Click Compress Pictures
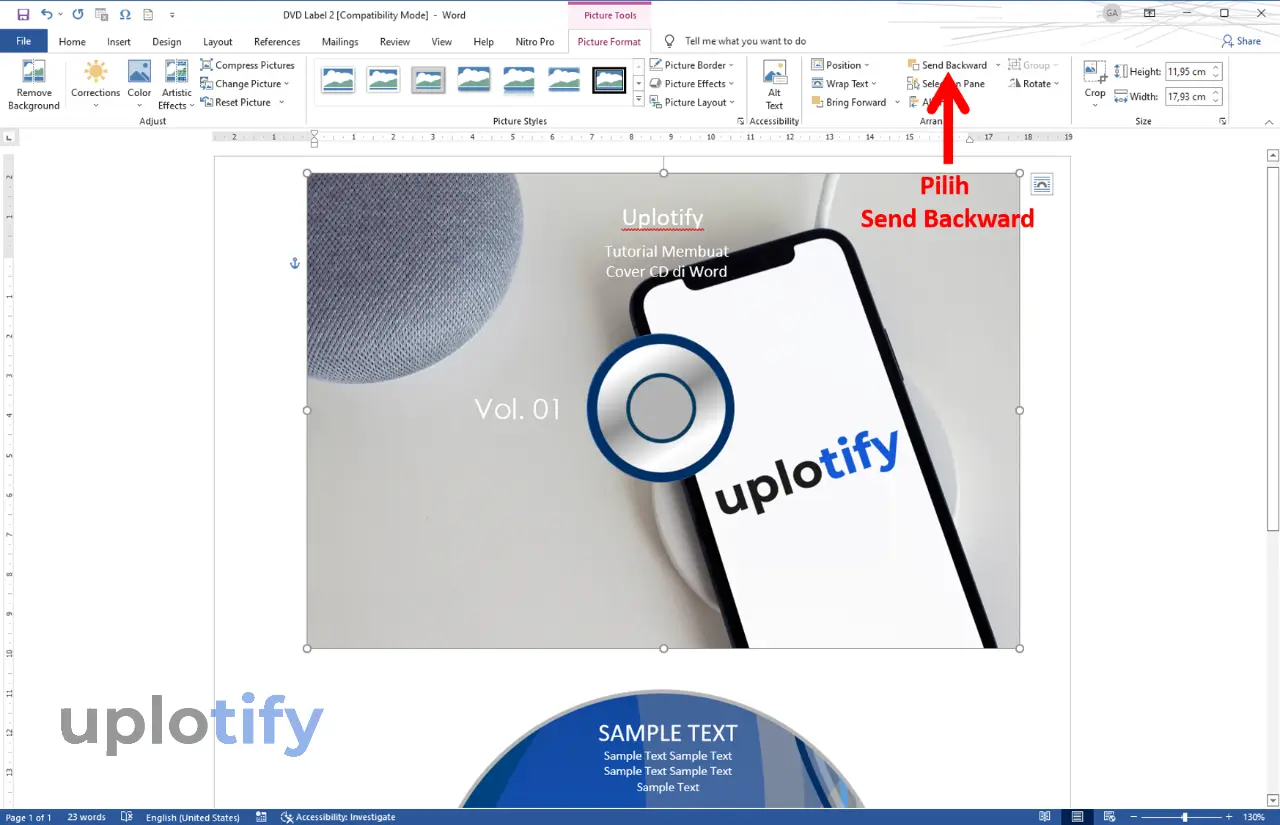 247,65
